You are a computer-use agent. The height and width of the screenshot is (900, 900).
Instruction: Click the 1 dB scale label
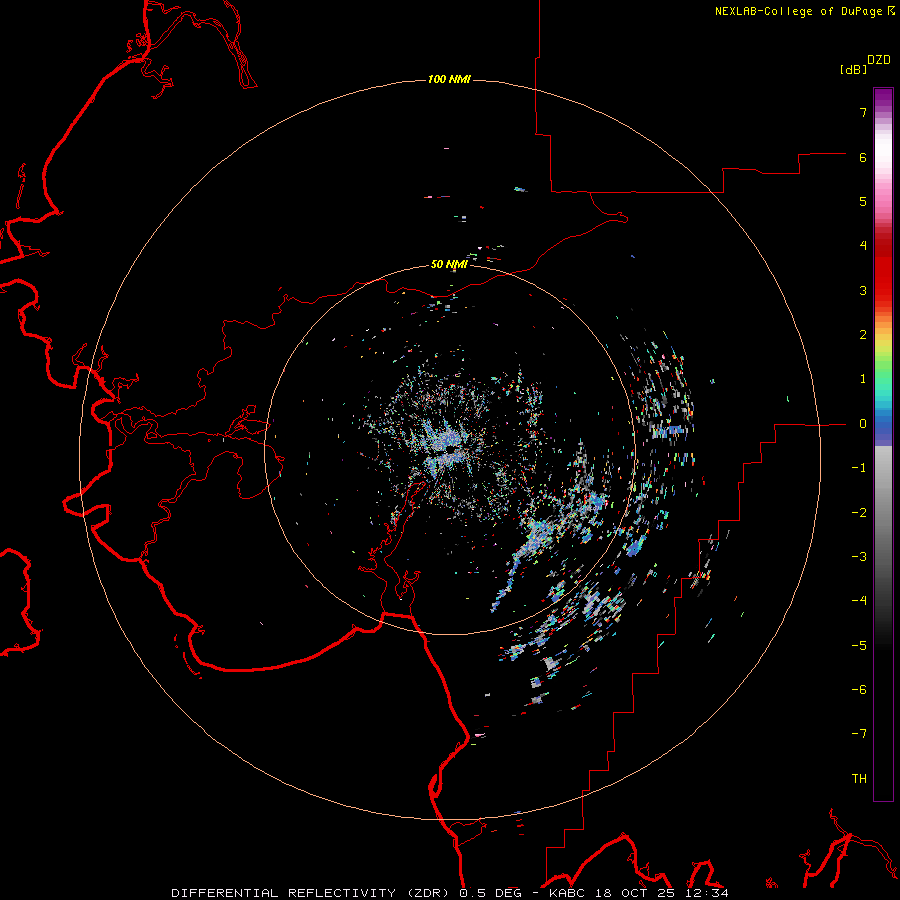tap(863, 379)
